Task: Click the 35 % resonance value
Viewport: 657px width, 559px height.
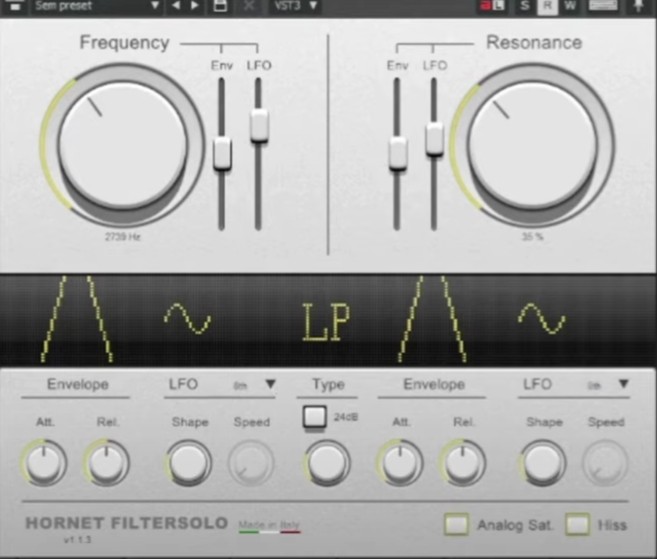Action: click(533, 237)
